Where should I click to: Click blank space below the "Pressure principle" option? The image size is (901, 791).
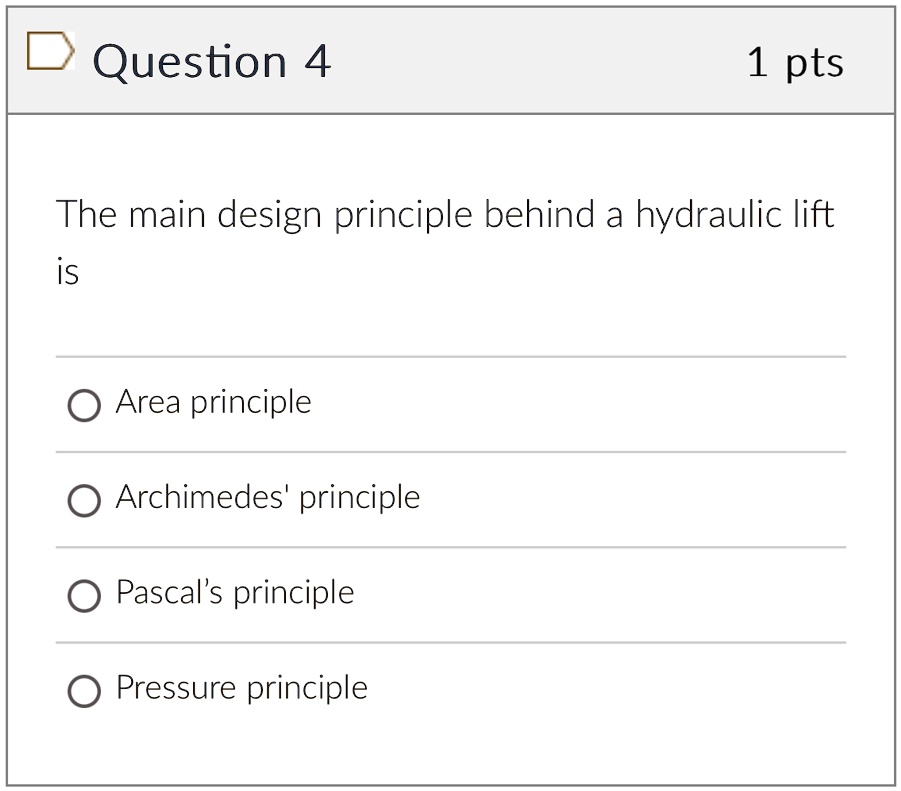pos(450,750)
